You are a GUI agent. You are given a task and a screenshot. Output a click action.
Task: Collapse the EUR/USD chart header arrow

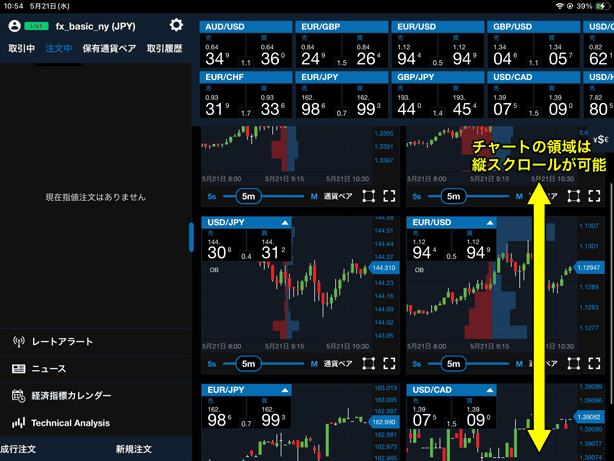pyautogui.click(x=490, y=222)
